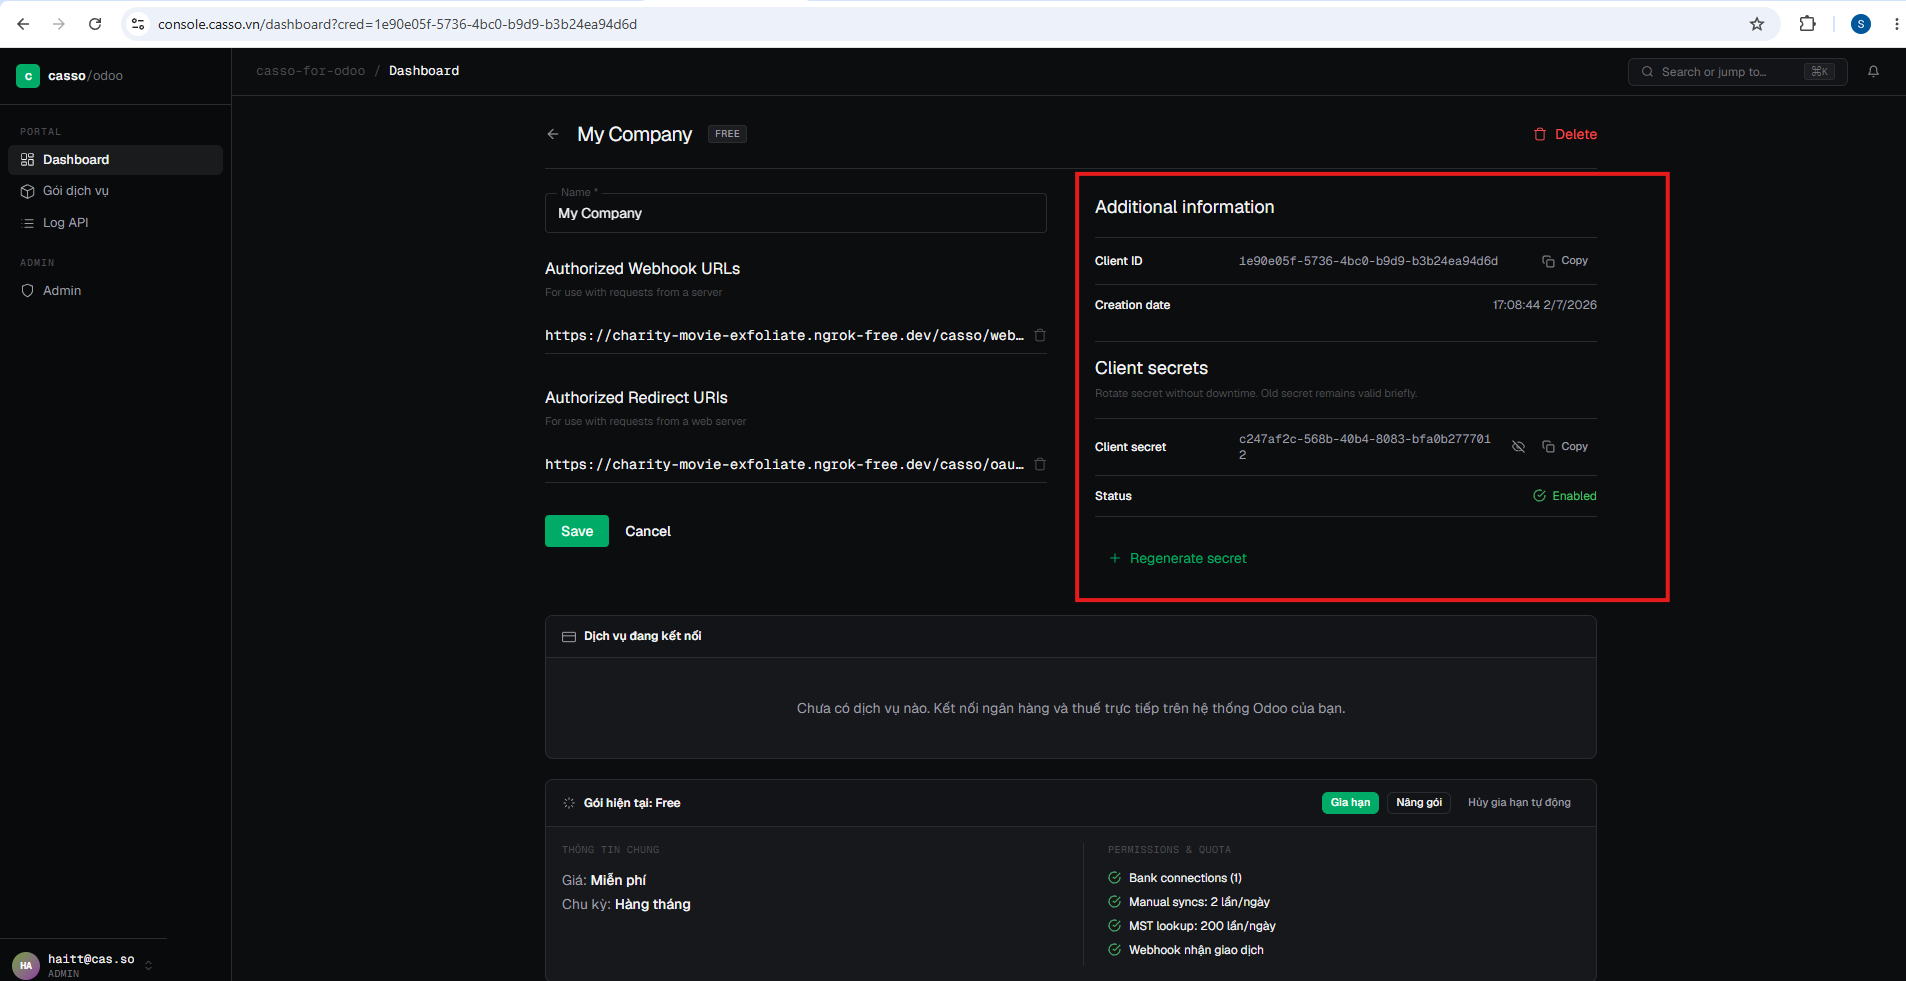Click the webhook URL text

[x=784, y=335]
